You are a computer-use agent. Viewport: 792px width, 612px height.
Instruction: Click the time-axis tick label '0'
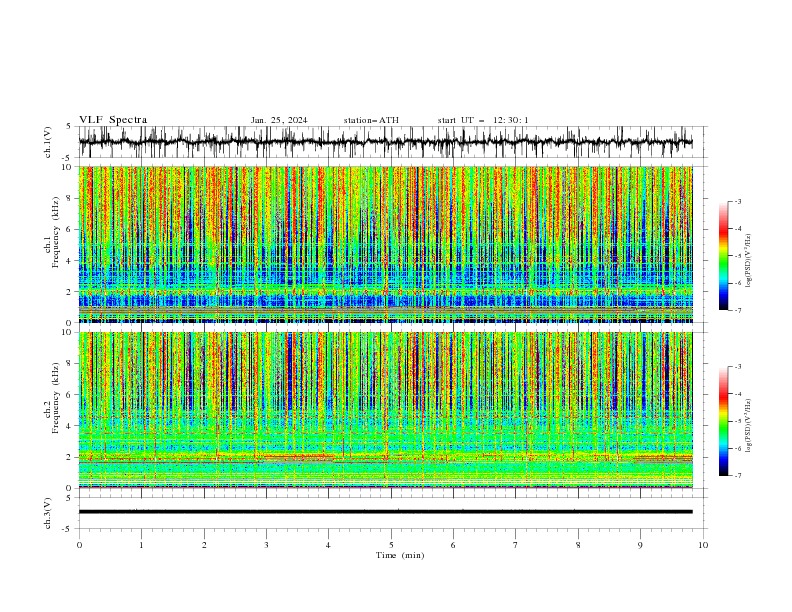pyautogui.click(x=79, y=545)
